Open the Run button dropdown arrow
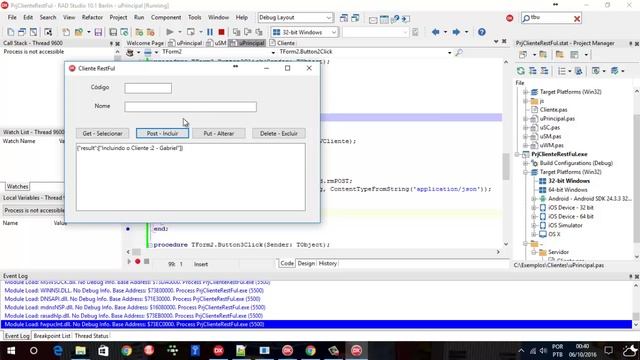Viewport: 640px width, 360px height. click(x=179, y=32)
